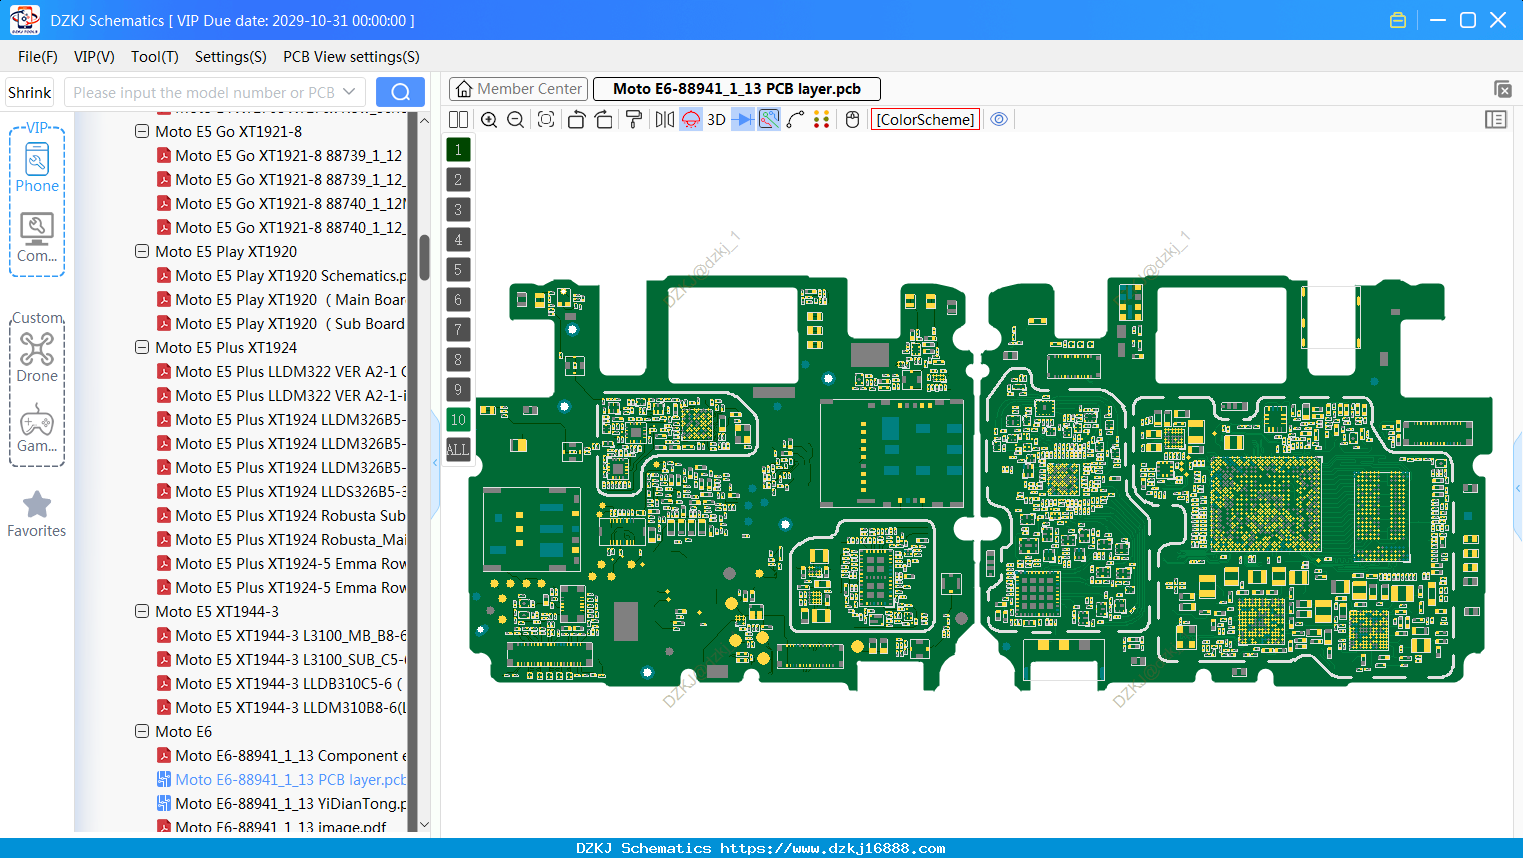The image size is (1523, 858).
Task: Switch to 3D view
Action: click(716, 120)
